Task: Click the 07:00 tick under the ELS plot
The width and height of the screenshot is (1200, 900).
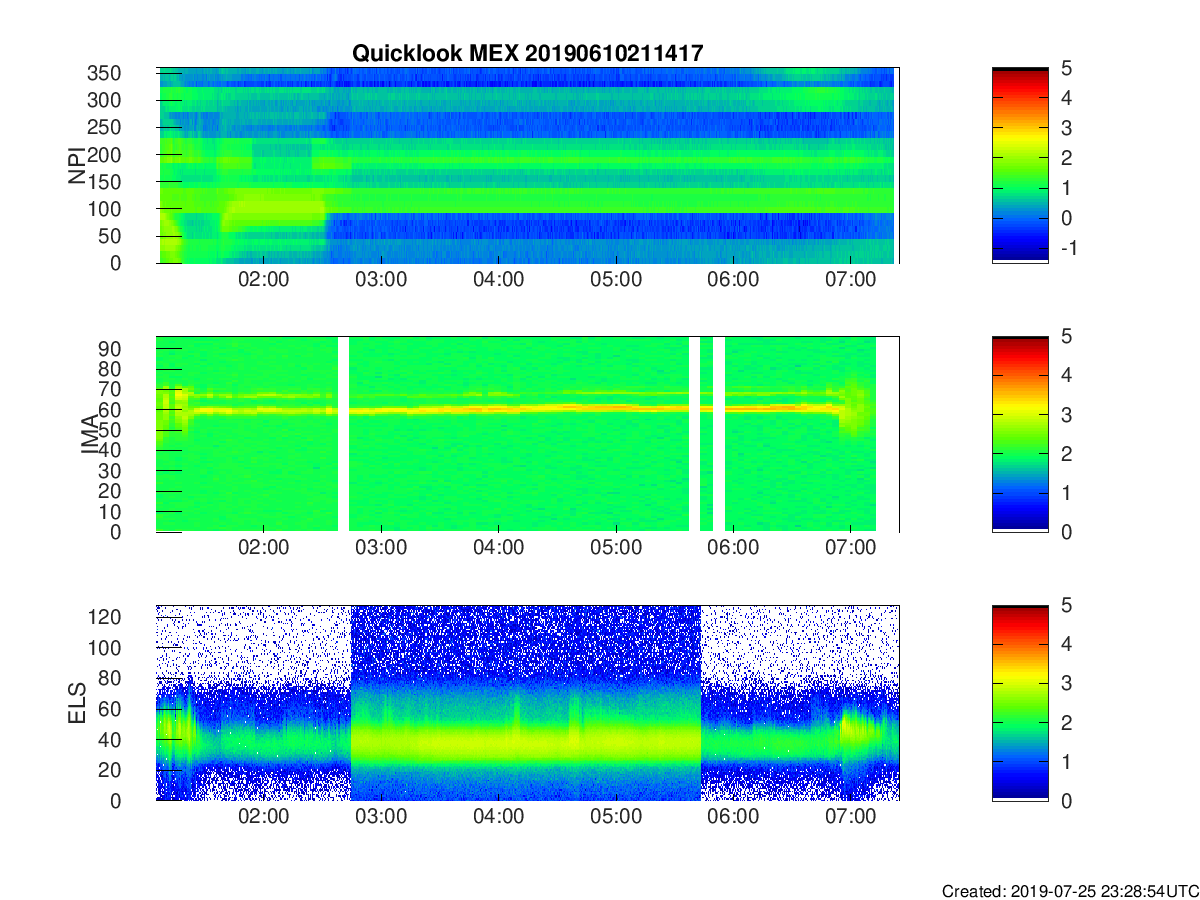Action: pos(850,818)
